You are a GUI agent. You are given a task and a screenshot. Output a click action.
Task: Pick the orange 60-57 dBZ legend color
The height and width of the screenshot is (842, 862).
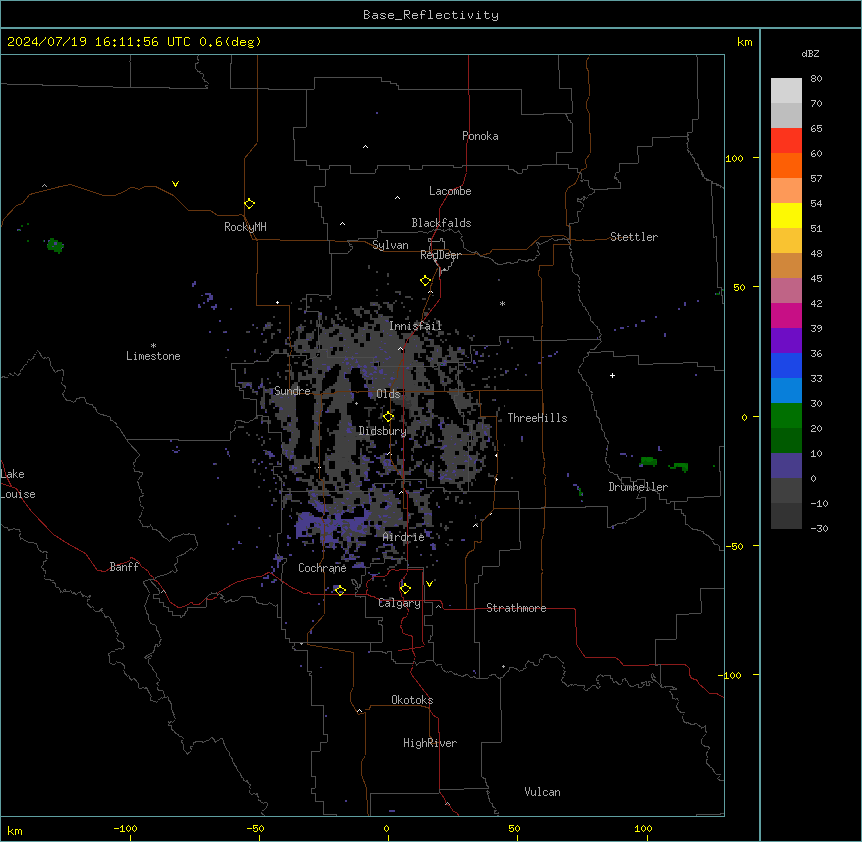coord(786,165)
